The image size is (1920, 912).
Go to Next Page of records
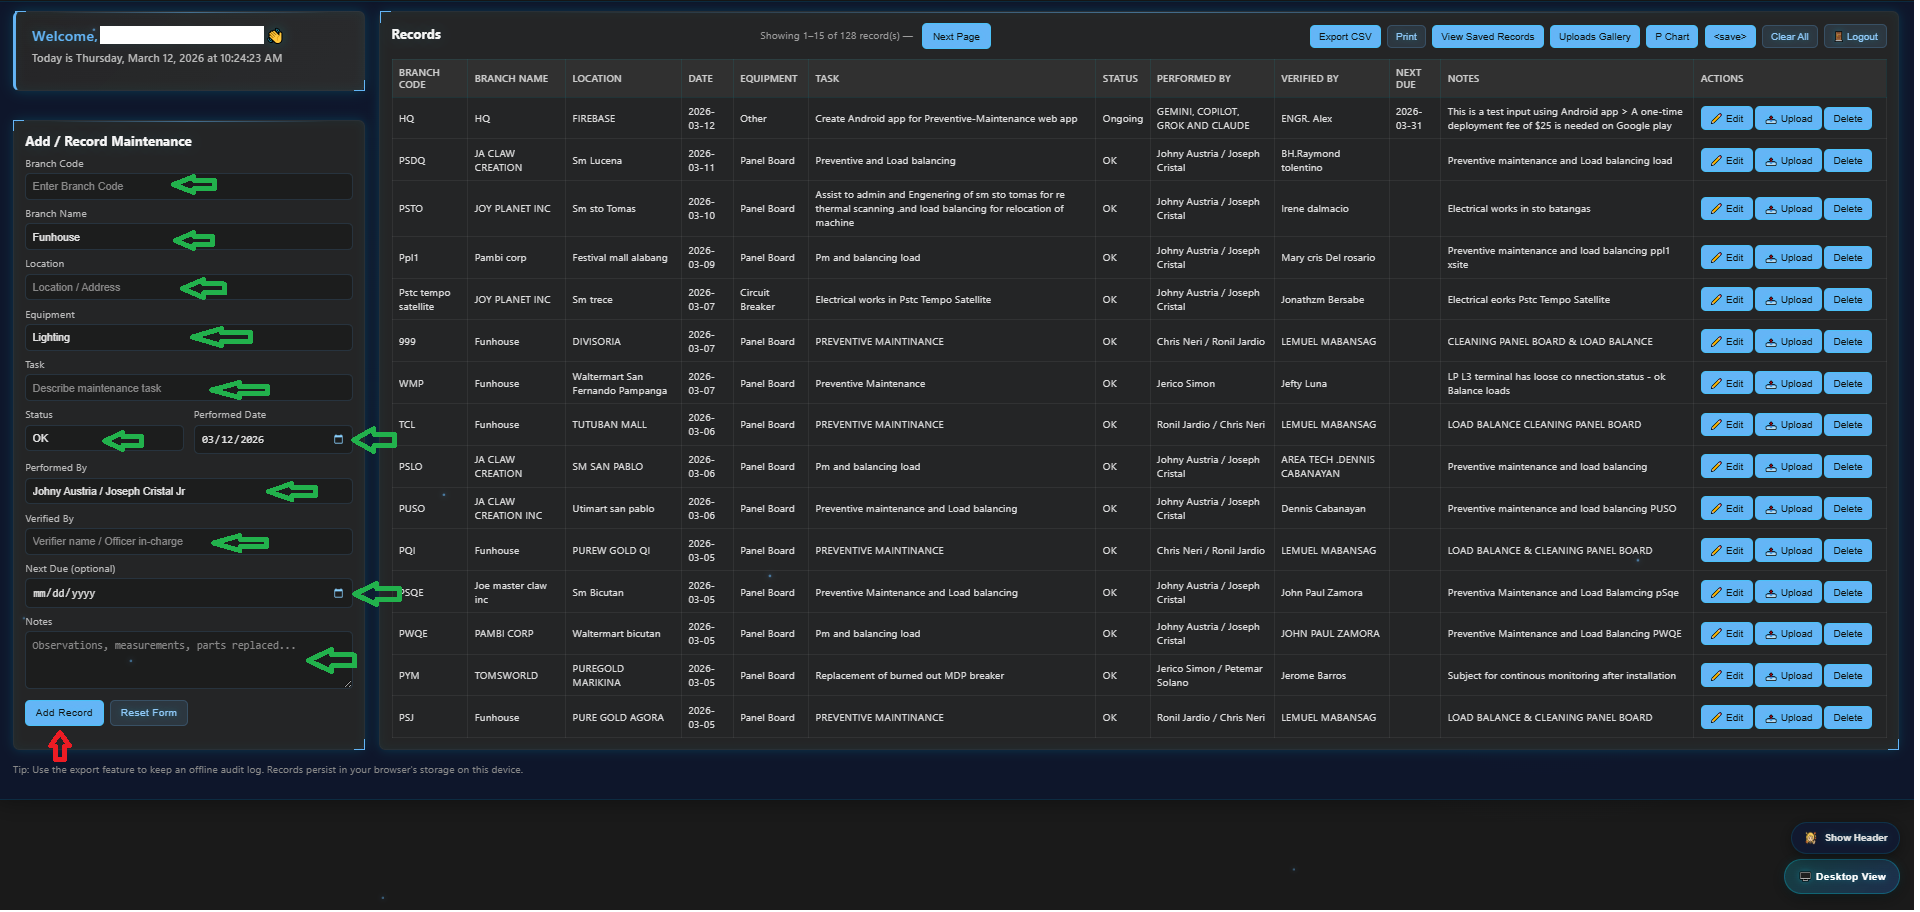(955, 37)
